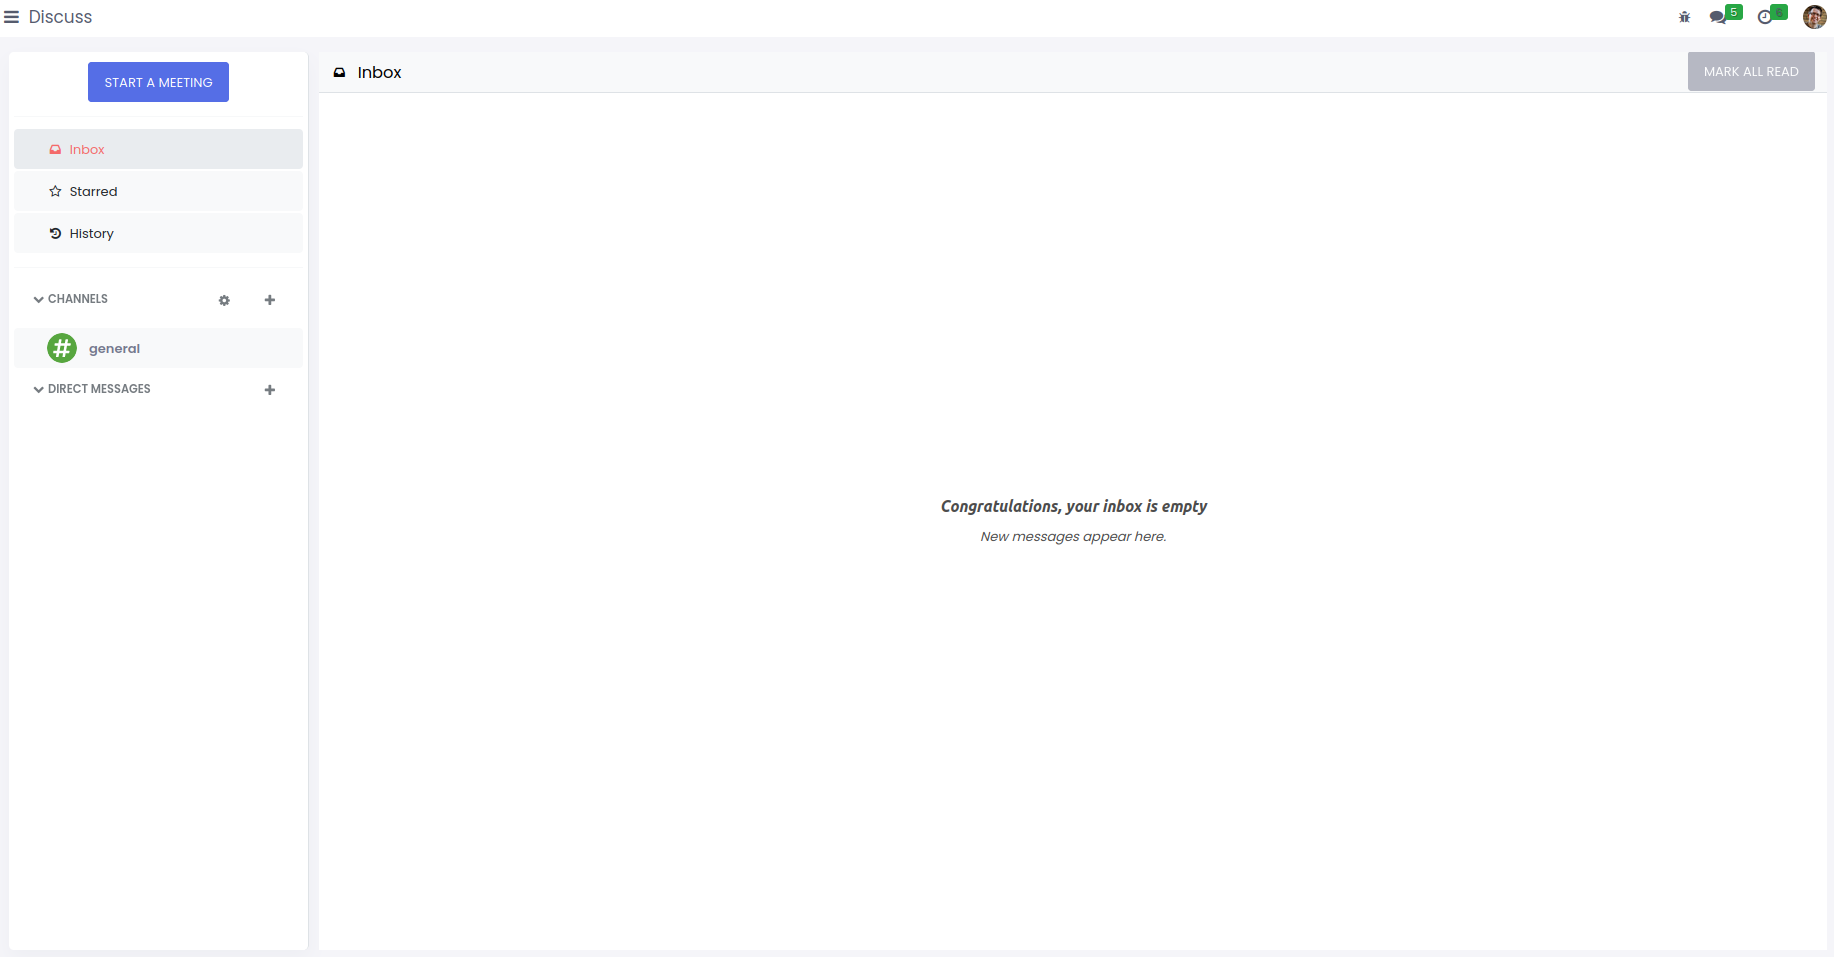Screen dimensions: 1834x957
Task: Open the general channel
Action: click(115, 349)
